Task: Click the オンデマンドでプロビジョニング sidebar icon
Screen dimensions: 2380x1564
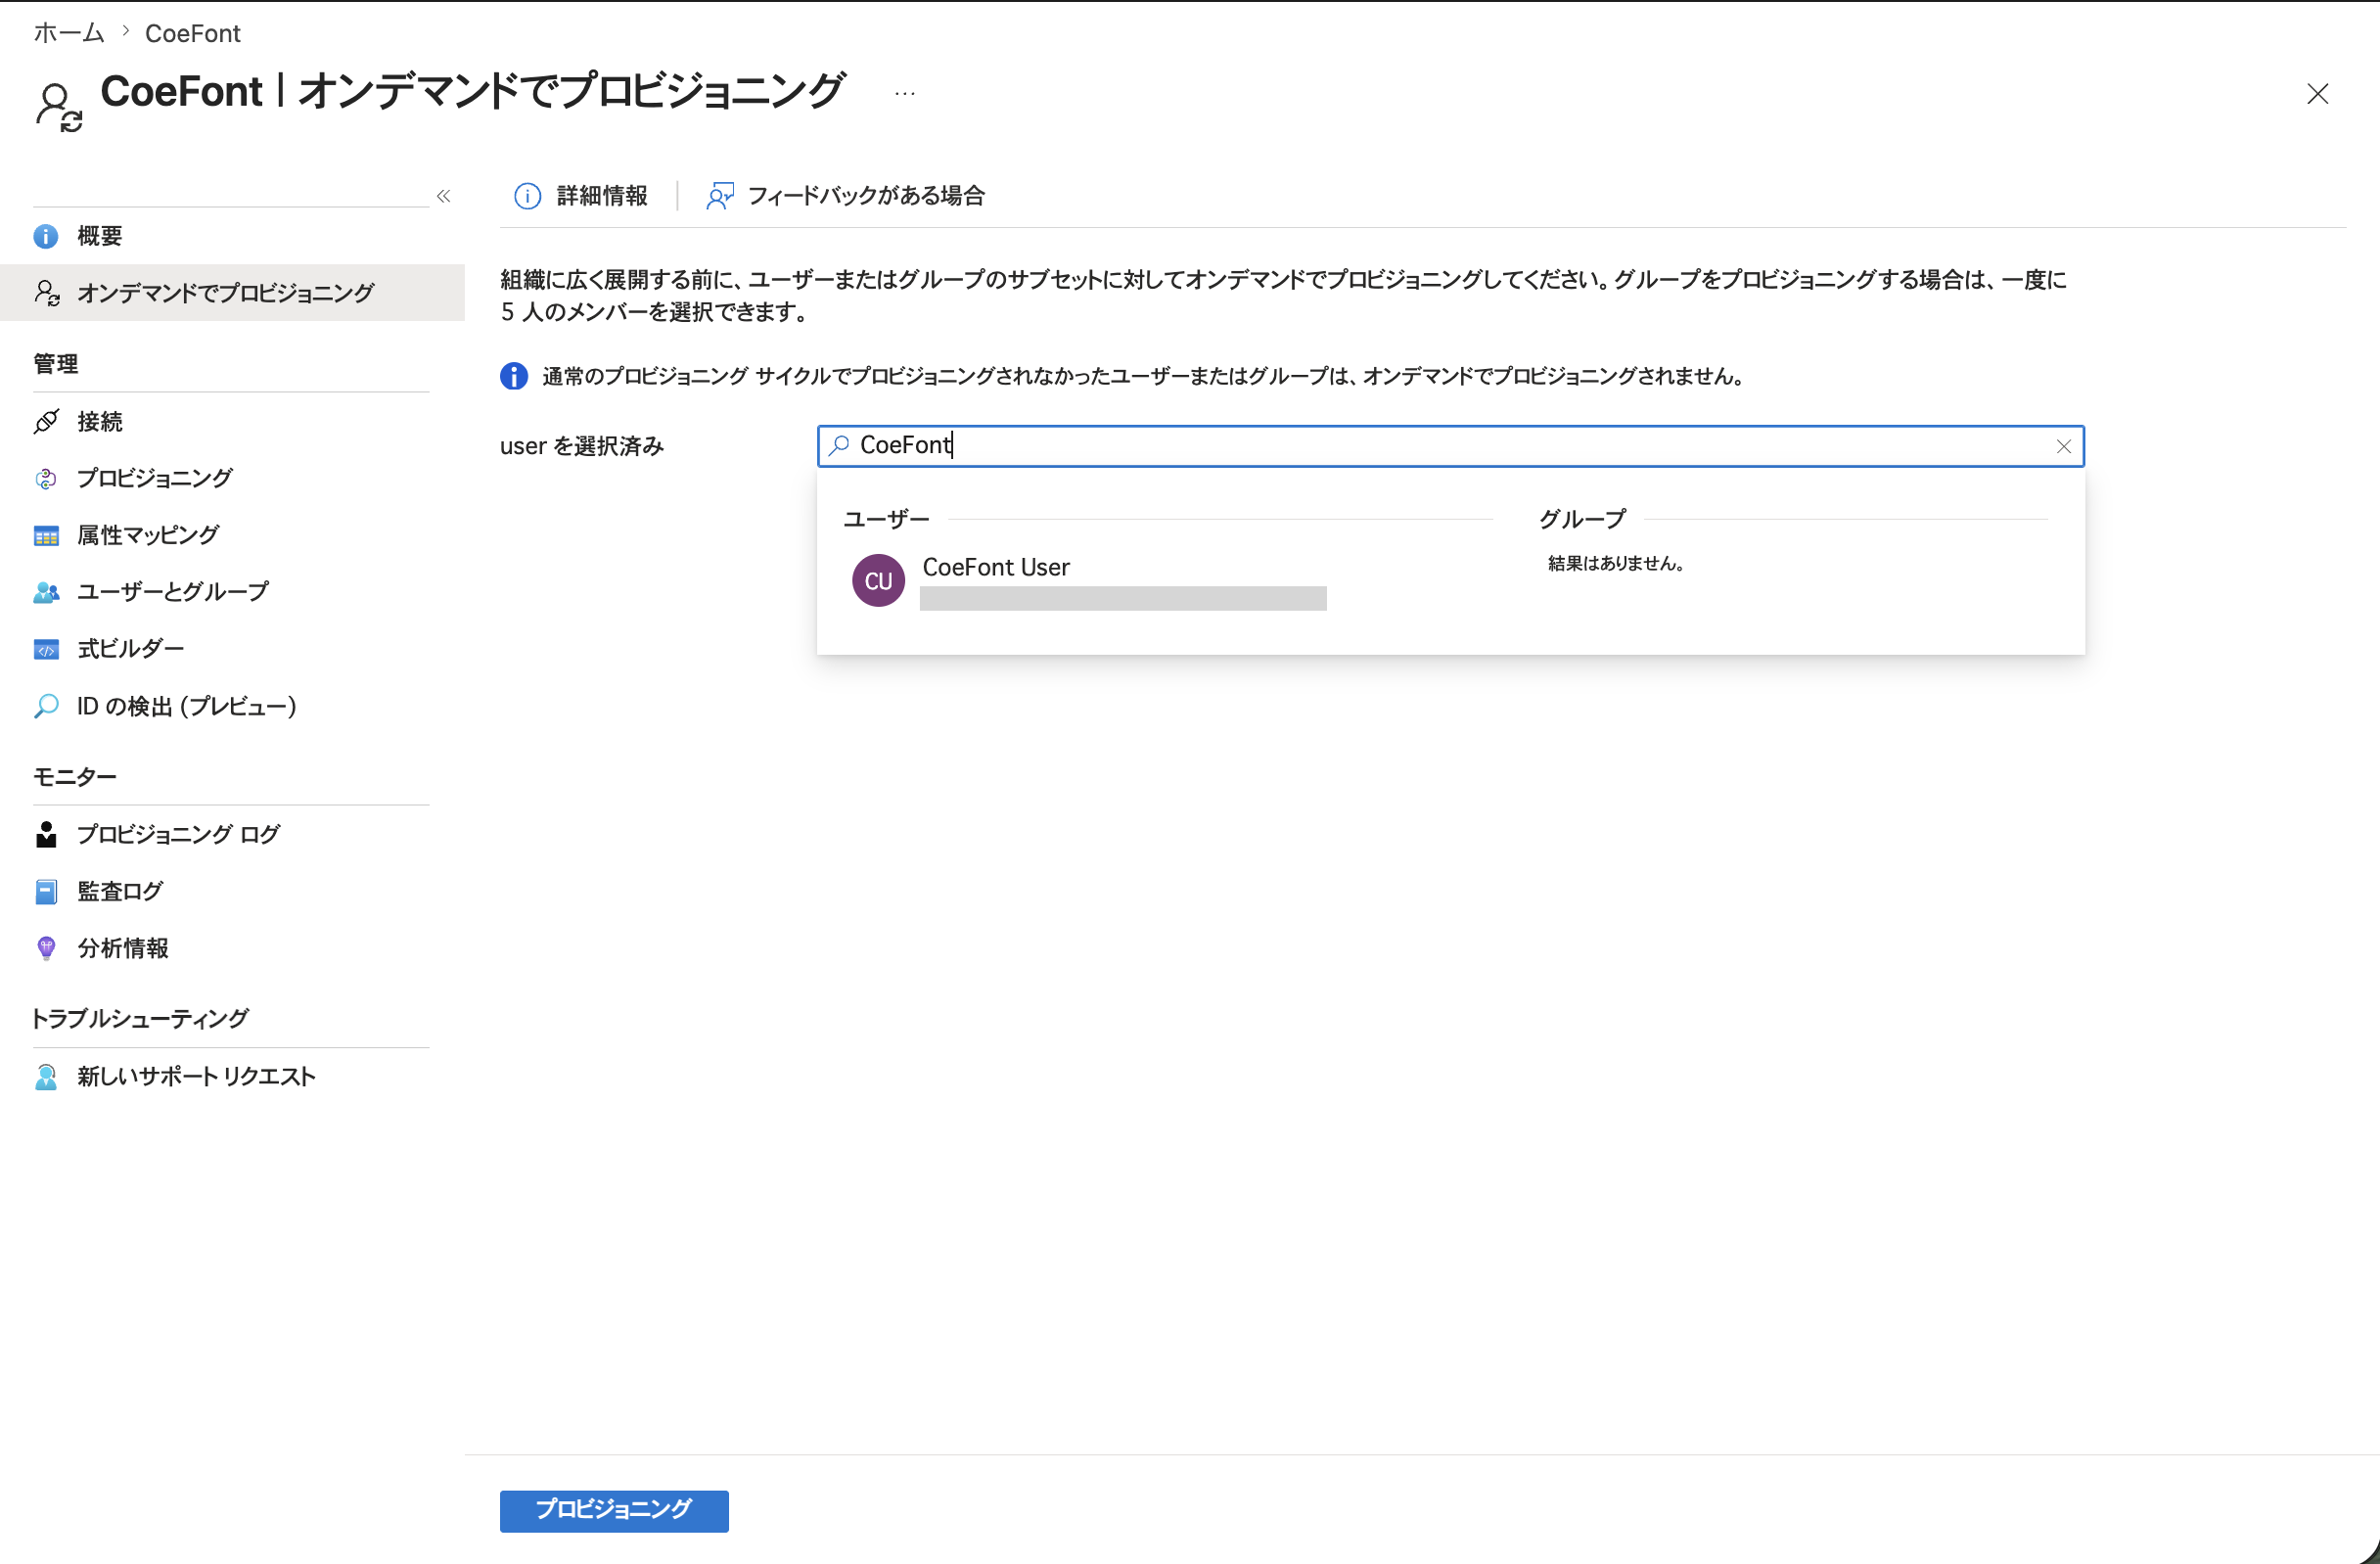Action: point(46,292)
